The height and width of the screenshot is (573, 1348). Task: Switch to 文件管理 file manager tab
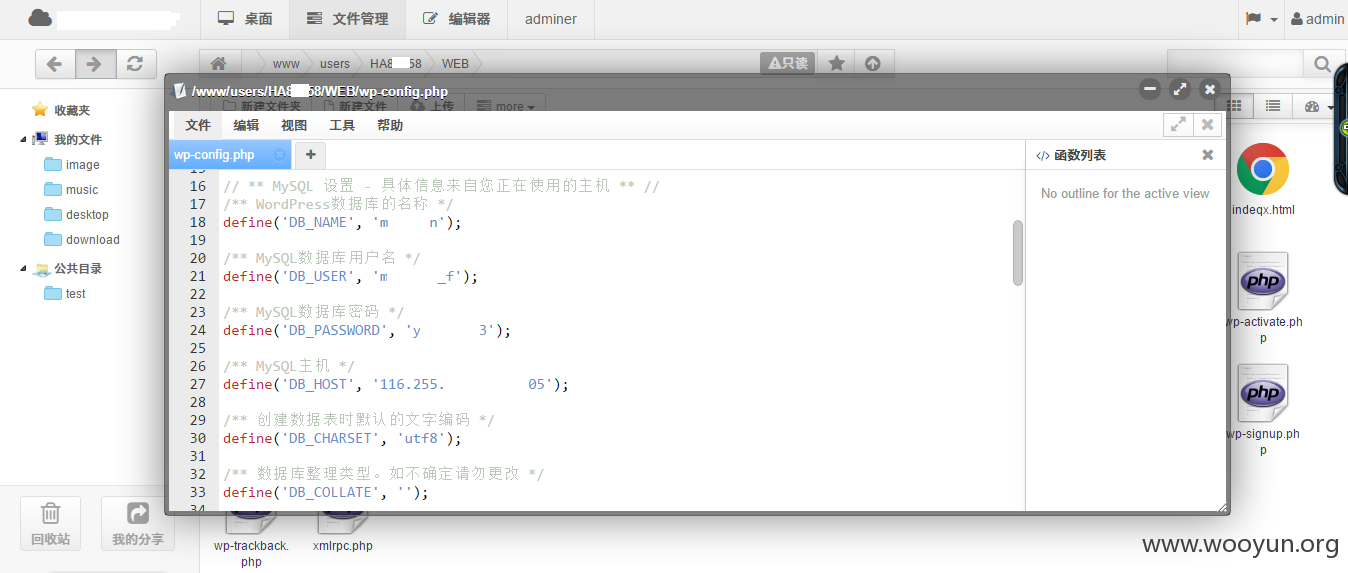(347, 19)
